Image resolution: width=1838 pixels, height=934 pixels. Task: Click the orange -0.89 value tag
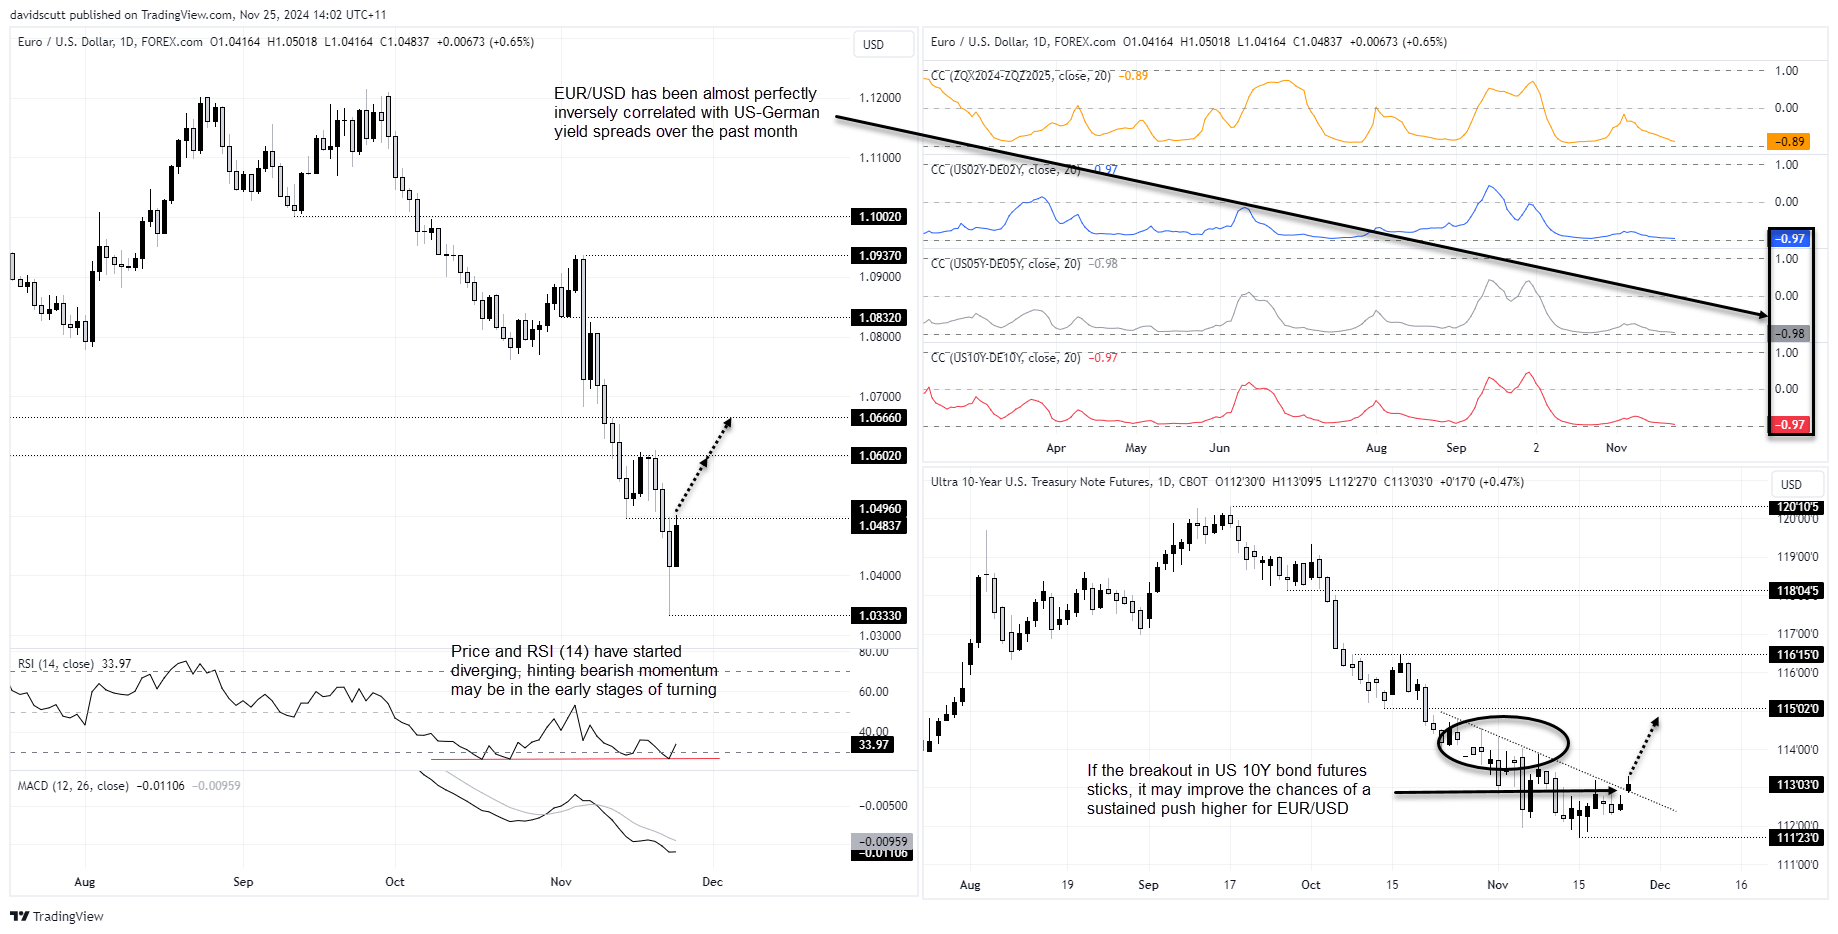point(1790,142)
